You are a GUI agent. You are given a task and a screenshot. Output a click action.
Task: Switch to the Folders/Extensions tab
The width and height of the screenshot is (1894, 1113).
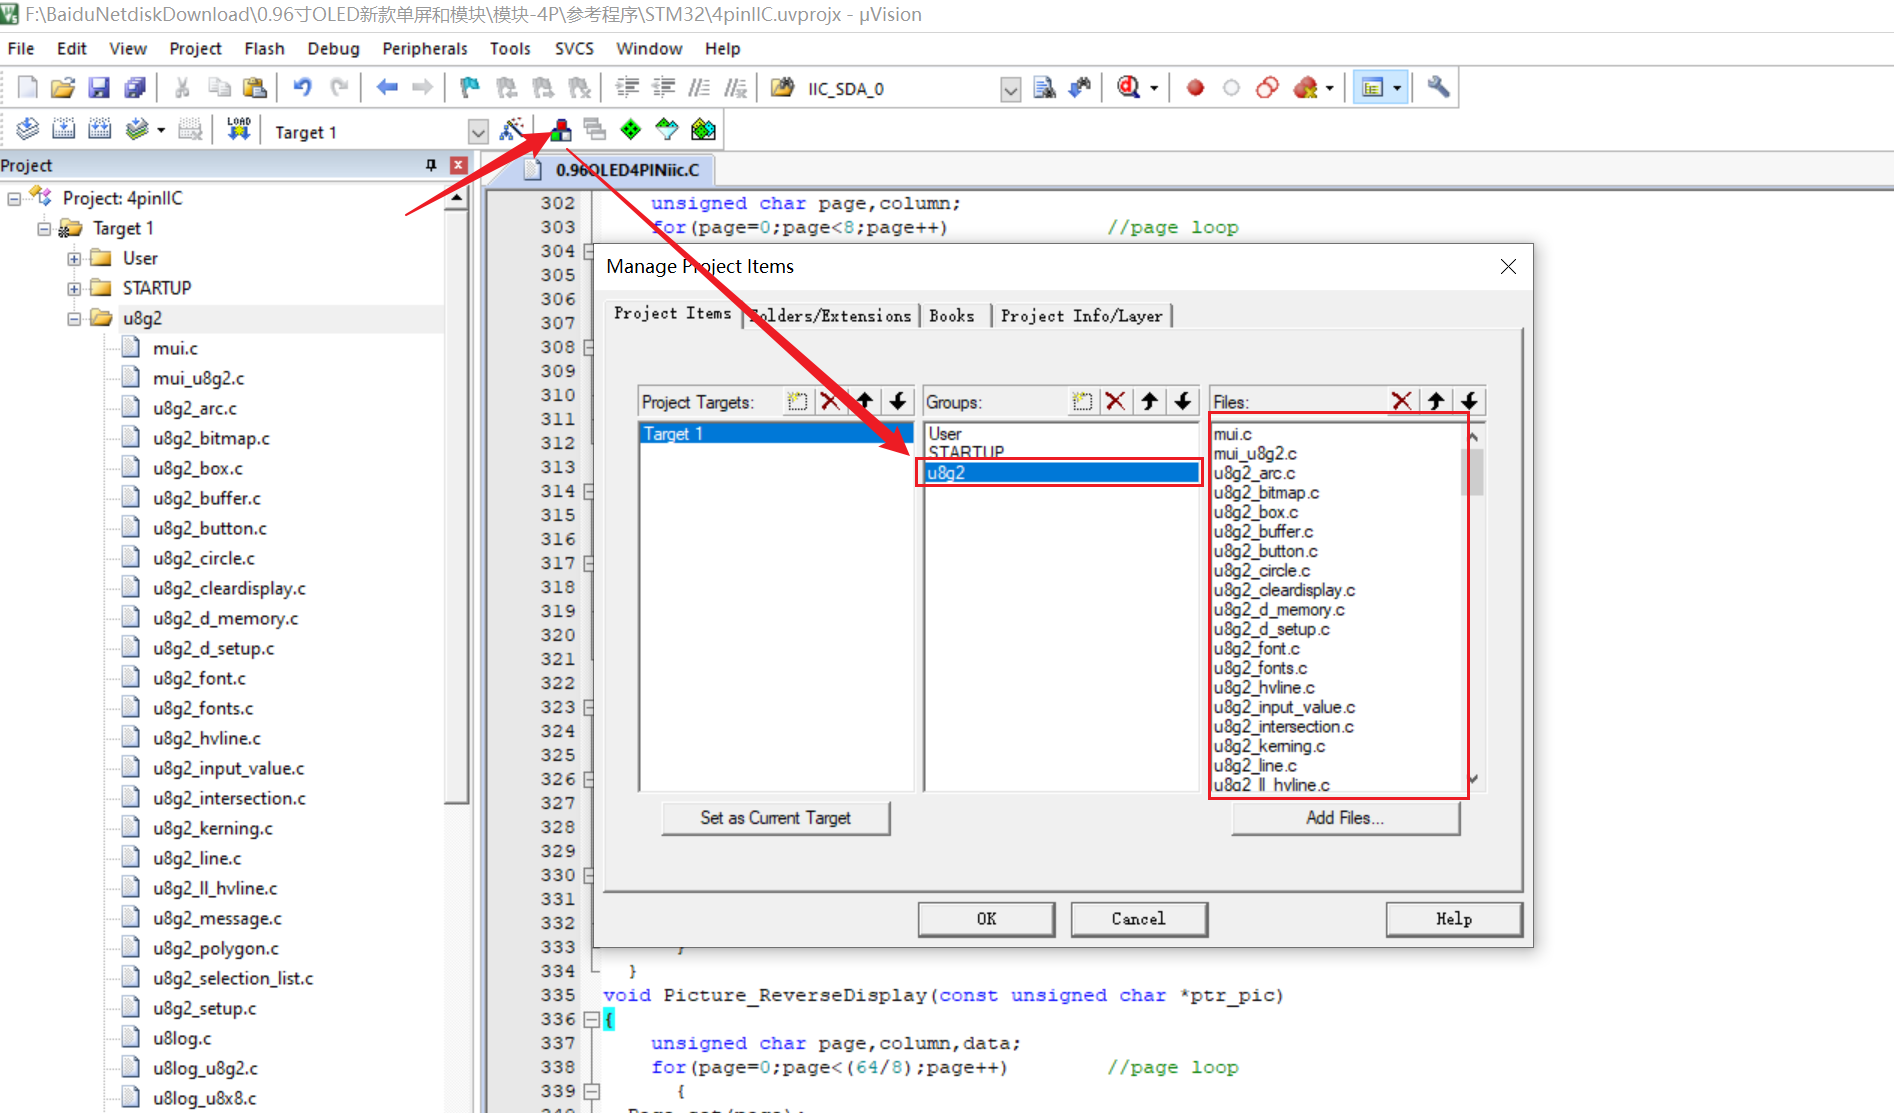pyautogui.click(x=832, y=316)
